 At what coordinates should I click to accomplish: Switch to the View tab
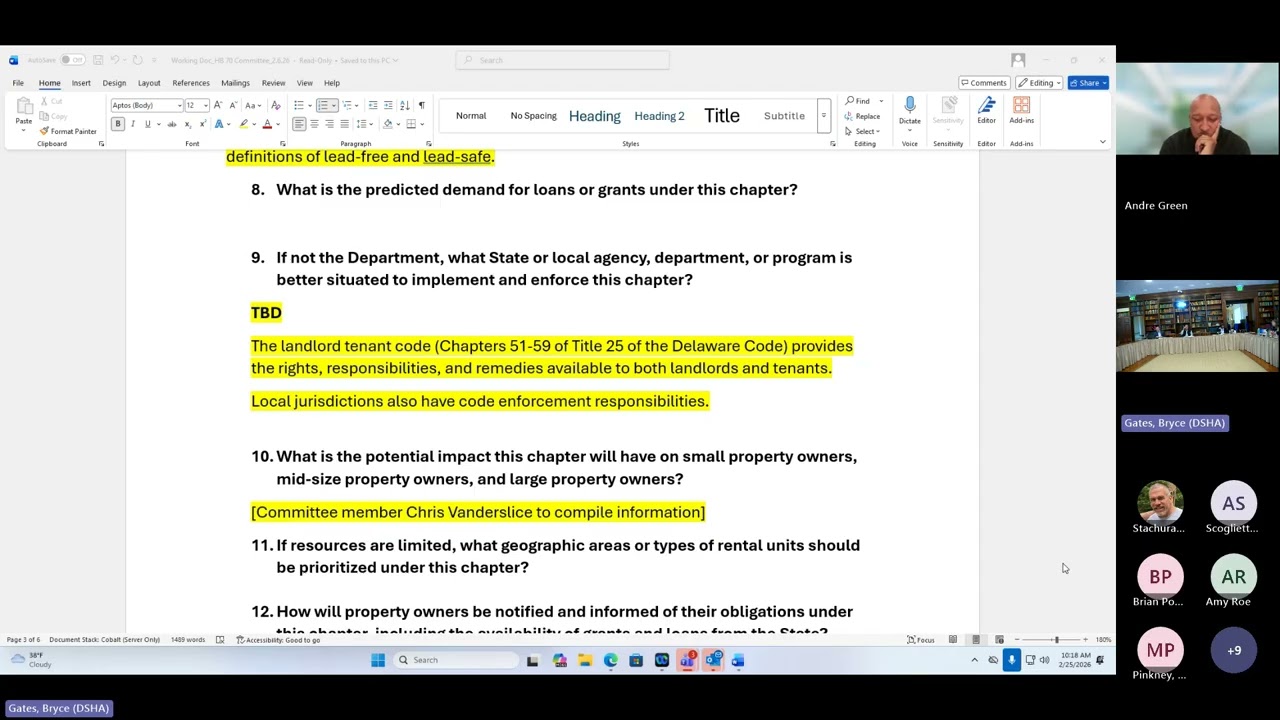point(304,83)
